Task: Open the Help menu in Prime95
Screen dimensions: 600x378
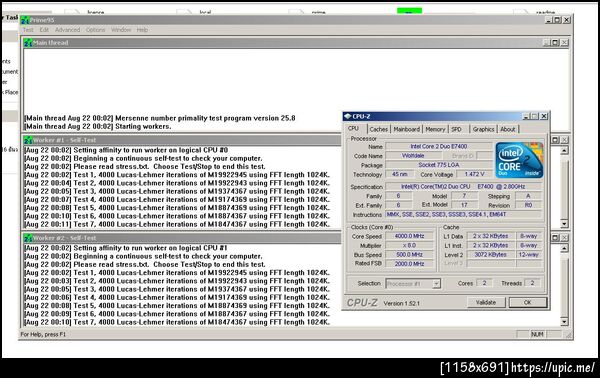Action: [x=142, y=30]
